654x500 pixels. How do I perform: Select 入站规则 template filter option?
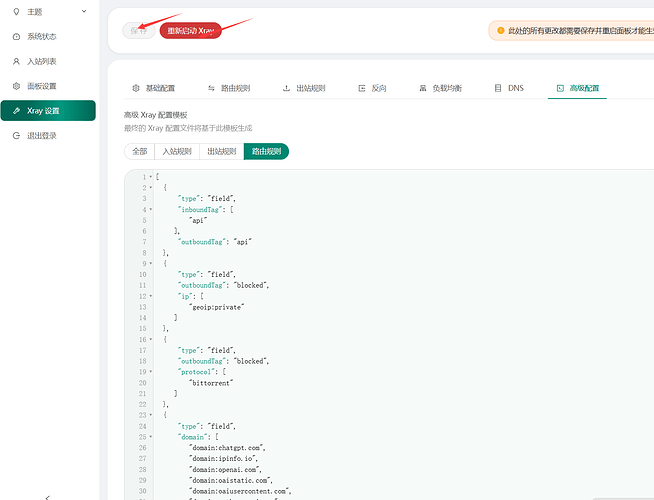coord(177,151)
